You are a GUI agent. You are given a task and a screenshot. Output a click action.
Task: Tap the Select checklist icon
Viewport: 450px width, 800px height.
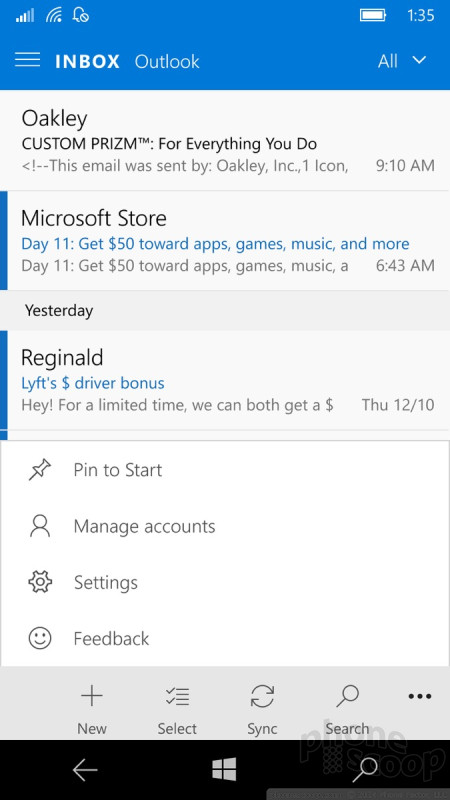(177, 696)
